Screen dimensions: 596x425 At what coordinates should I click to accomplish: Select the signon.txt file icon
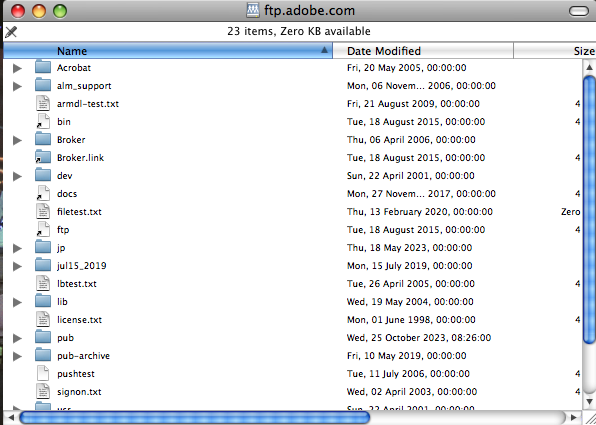[x=43, y=391]
